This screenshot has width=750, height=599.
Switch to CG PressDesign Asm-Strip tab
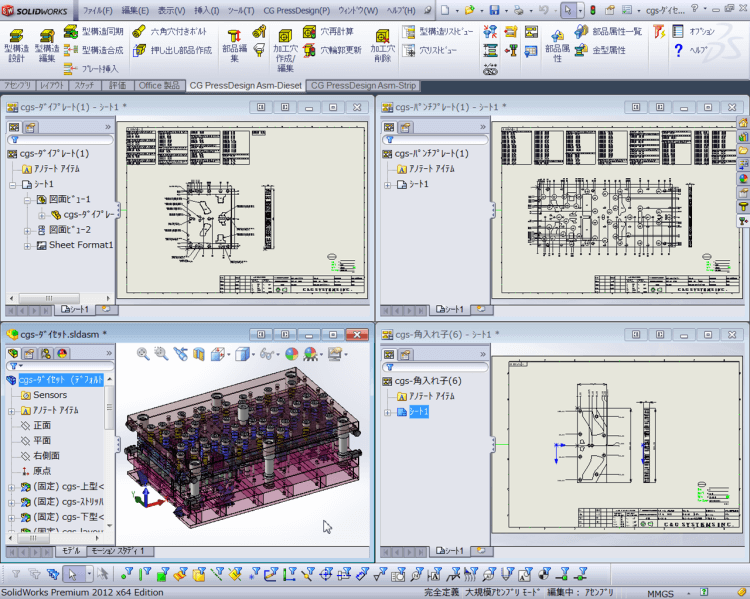coord(363,85)
